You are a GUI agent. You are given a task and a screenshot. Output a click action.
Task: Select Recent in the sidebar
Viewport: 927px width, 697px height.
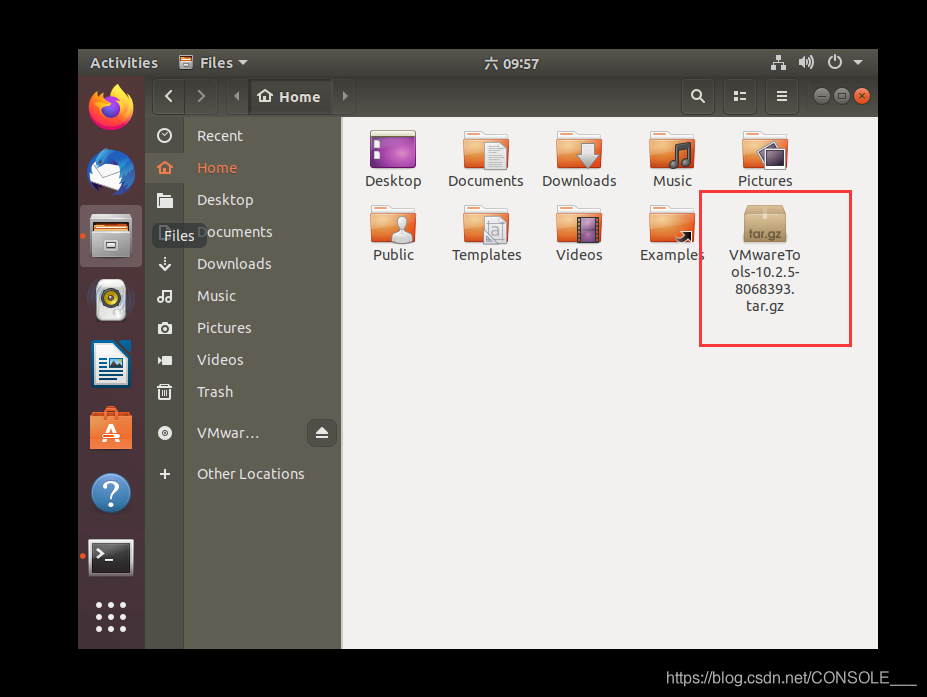(244, 136)
